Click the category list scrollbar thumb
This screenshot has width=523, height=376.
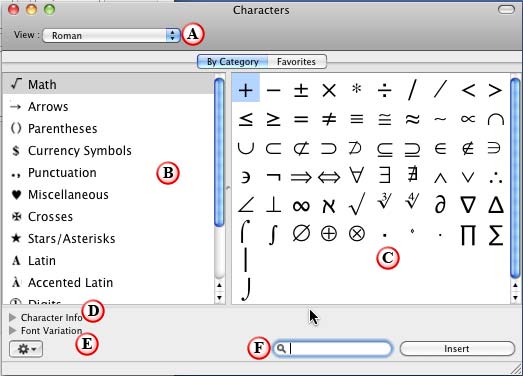[219, 152]
